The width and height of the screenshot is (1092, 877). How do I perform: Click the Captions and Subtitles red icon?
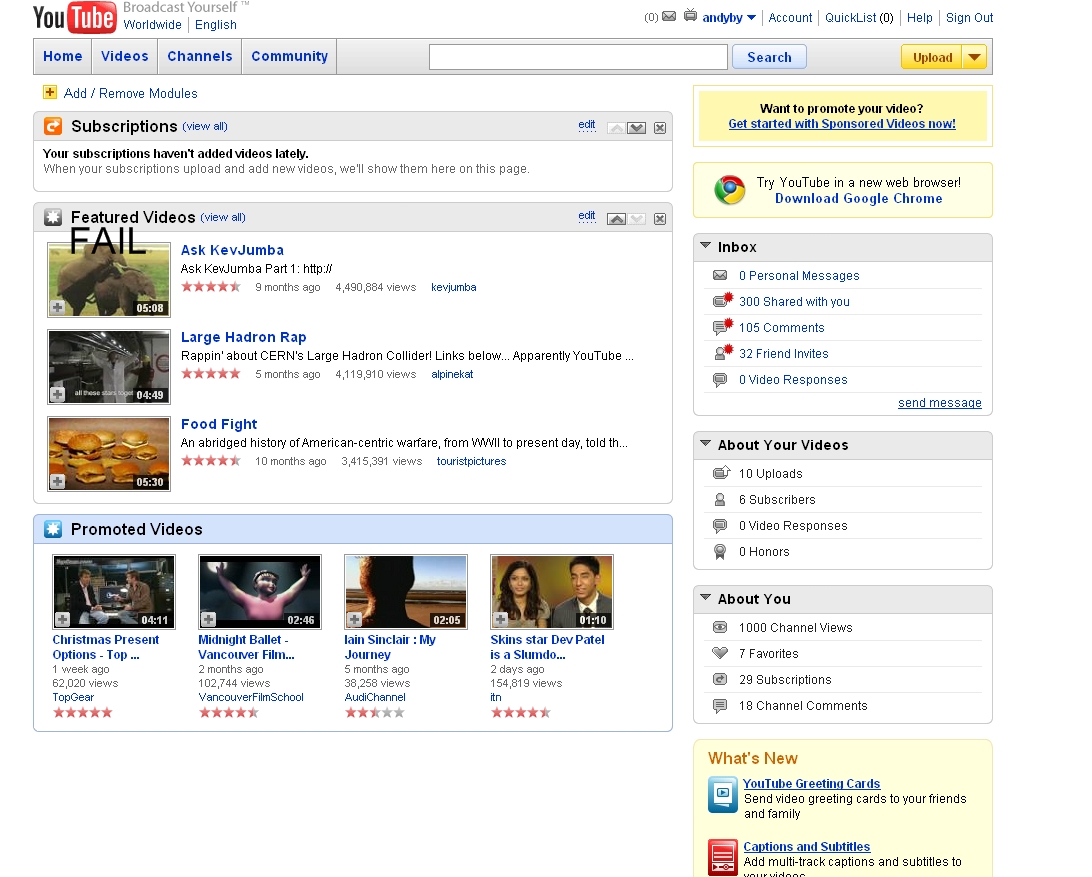(723, 857)
